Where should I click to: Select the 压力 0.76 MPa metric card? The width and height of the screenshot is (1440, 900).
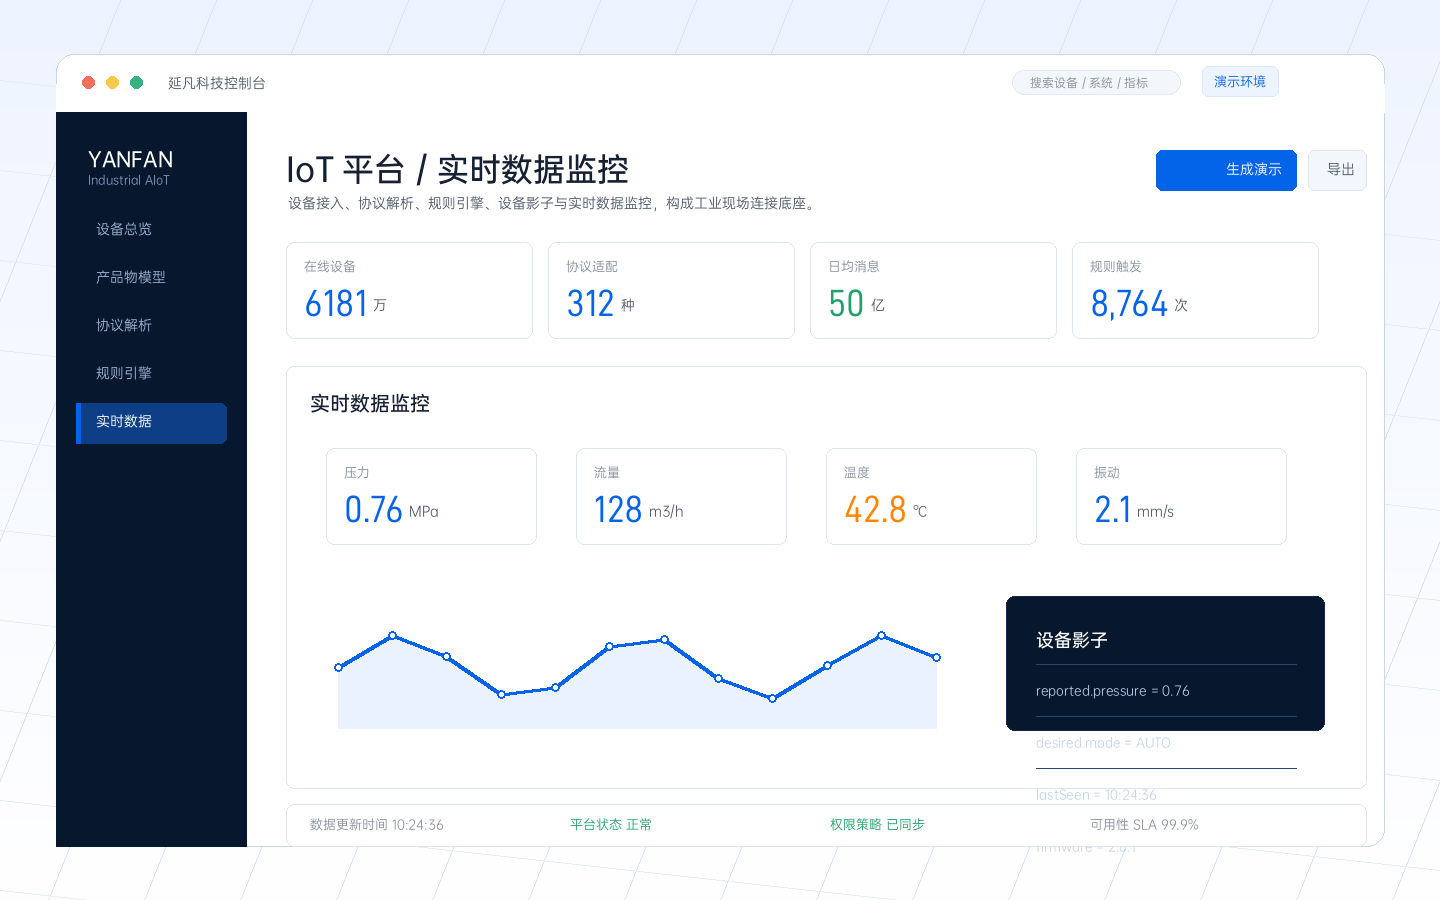[x=431, y=496]
